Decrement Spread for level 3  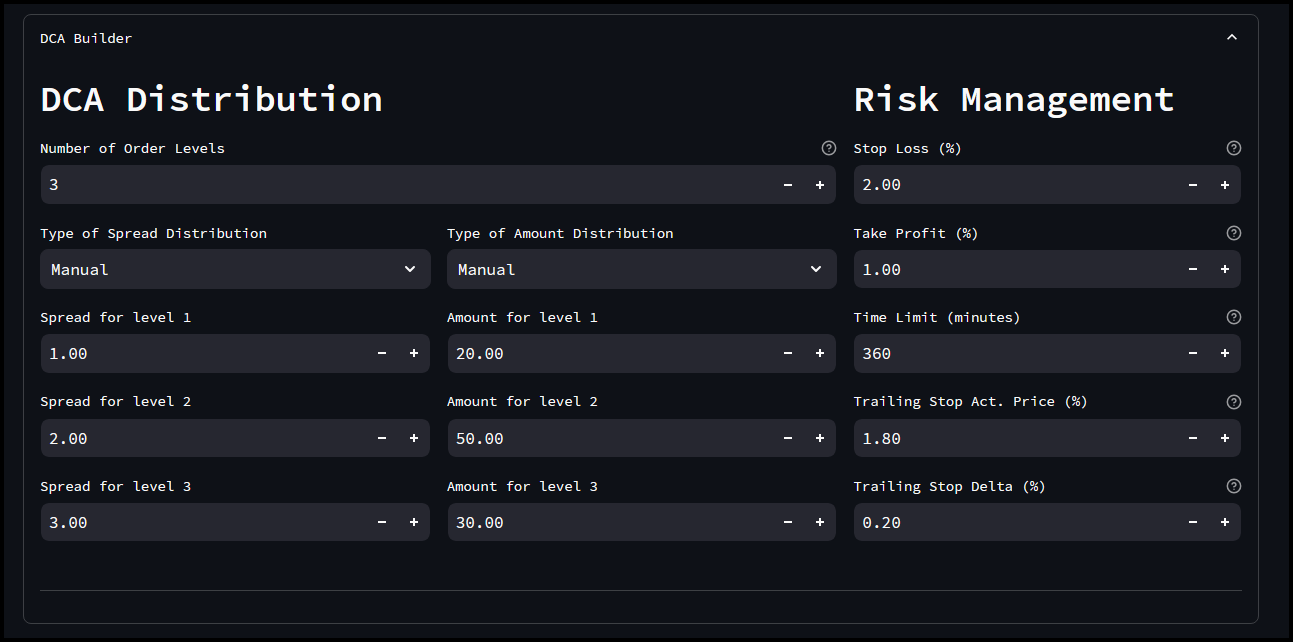tap(381, 522)
